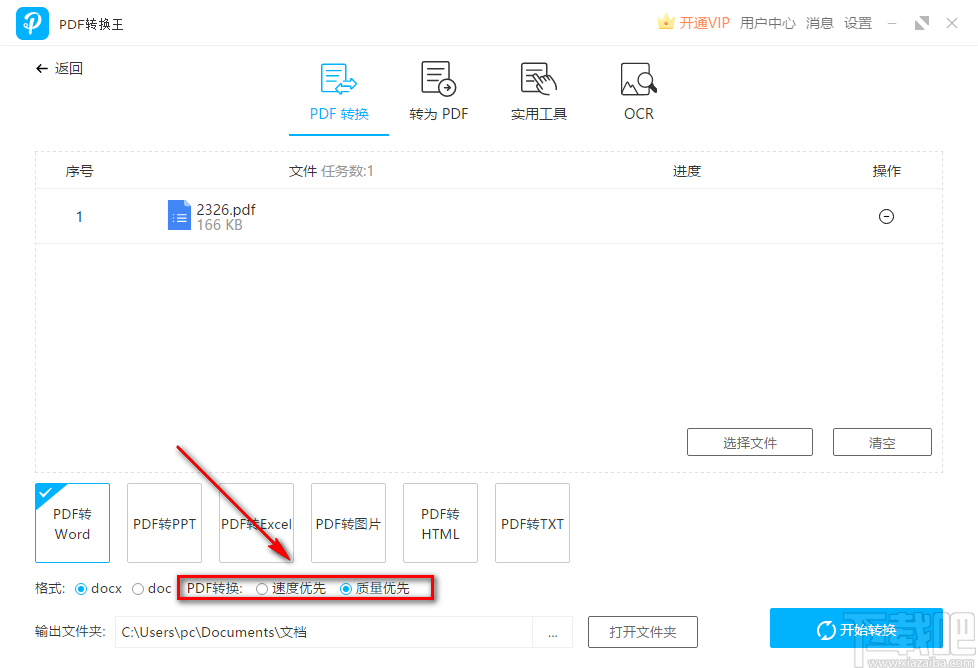This screenshot has width=978, height=668.
Task: Toggle the PDF转Word selection checkmark
Action: click(47, 491)
